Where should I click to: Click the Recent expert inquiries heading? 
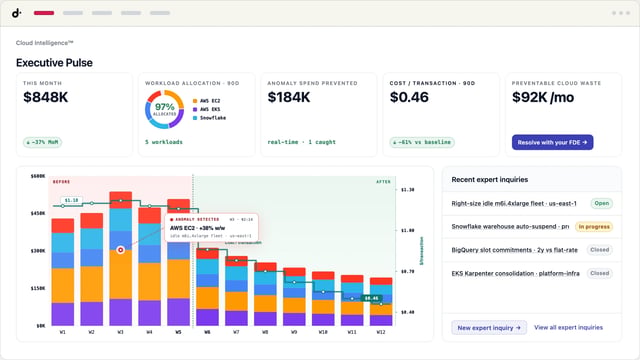click(x=490, y=180)
